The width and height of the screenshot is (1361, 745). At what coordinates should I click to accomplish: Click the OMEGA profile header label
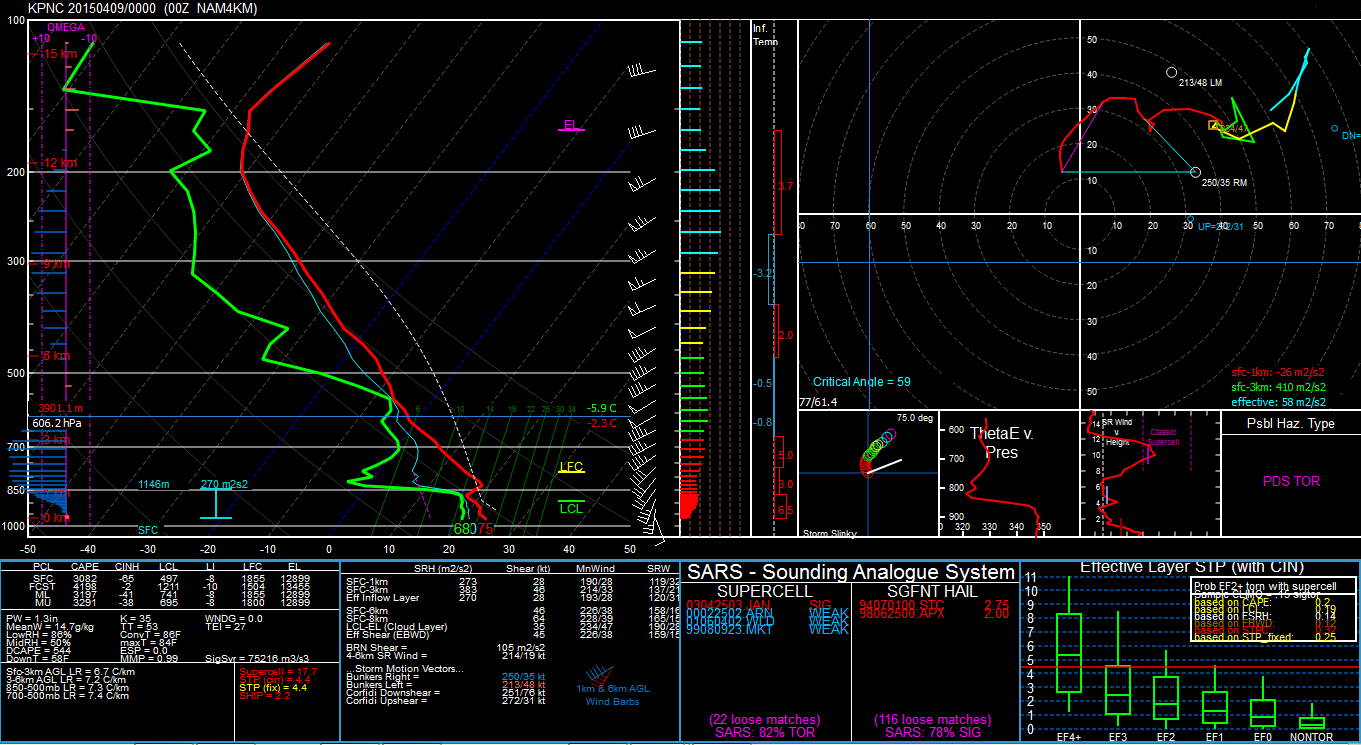coord(66,28)
